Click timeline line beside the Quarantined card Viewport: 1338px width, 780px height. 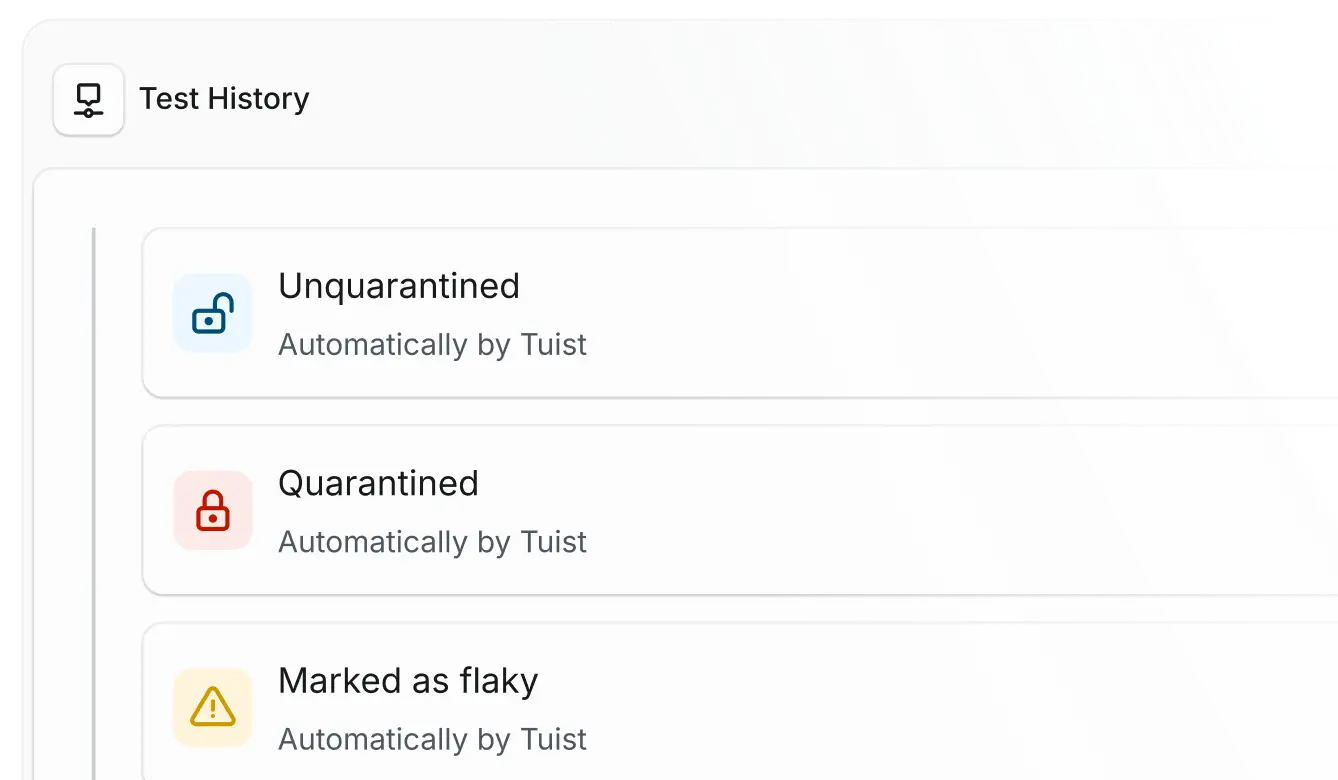[x=94, y=510]
